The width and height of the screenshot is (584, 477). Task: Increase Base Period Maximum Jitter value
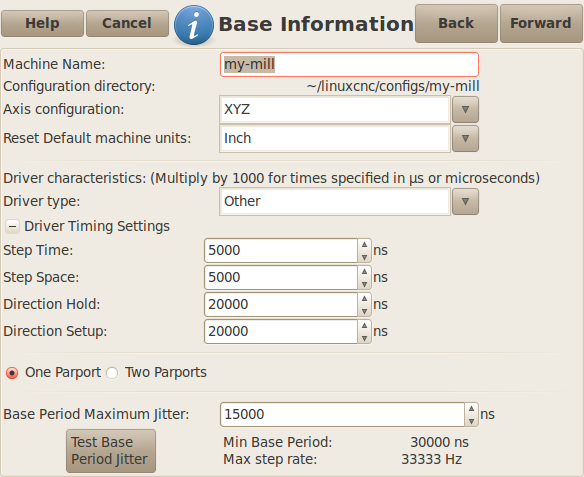tap(472, 408)
